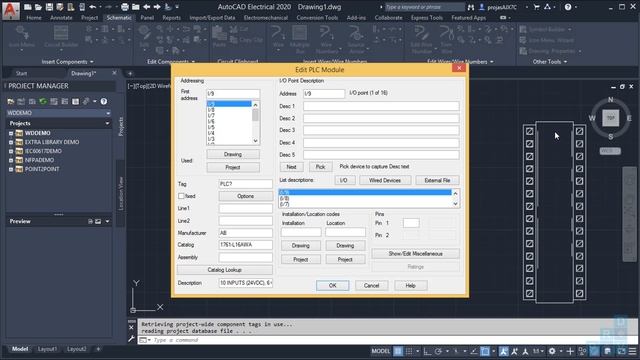Image resolution: width=640 pixels, height=360 pixels.
Task: Select the (I/8) row in descriptions list
Action: (x=365, y=198)
